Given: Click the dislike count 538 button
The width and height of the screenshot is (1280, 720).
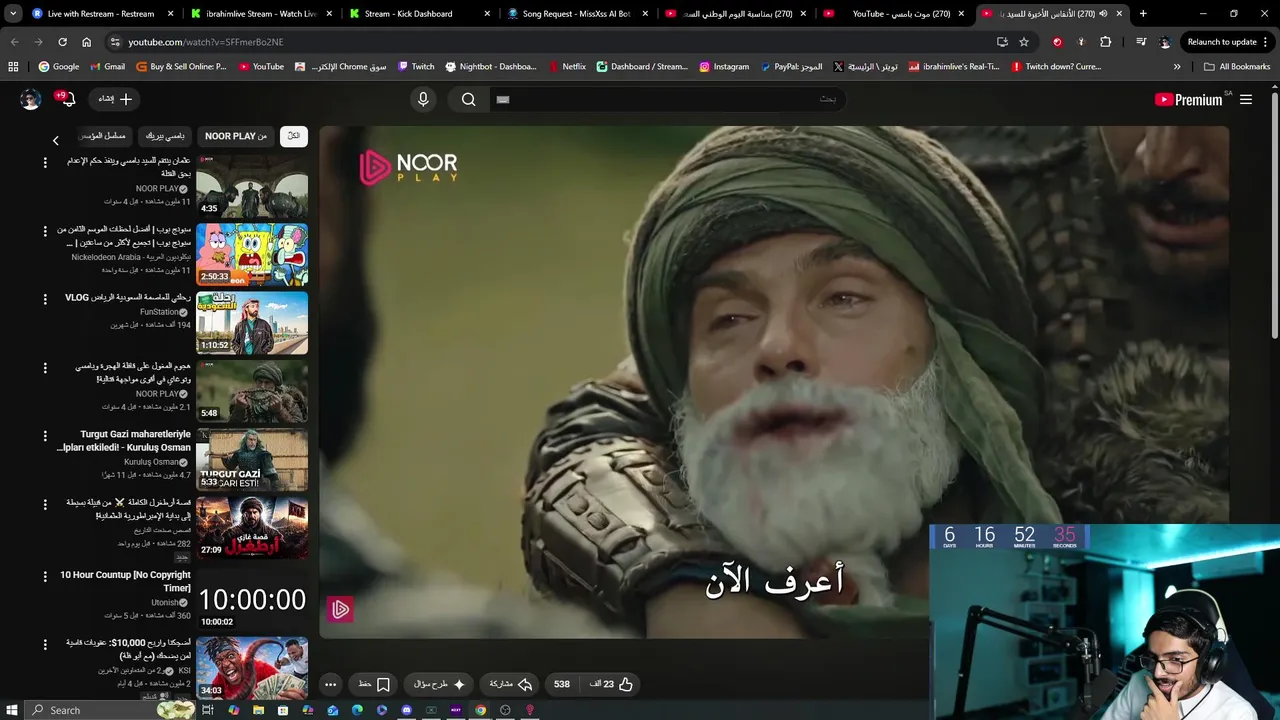Looking at the screenshot, I should tap(562, 684).
